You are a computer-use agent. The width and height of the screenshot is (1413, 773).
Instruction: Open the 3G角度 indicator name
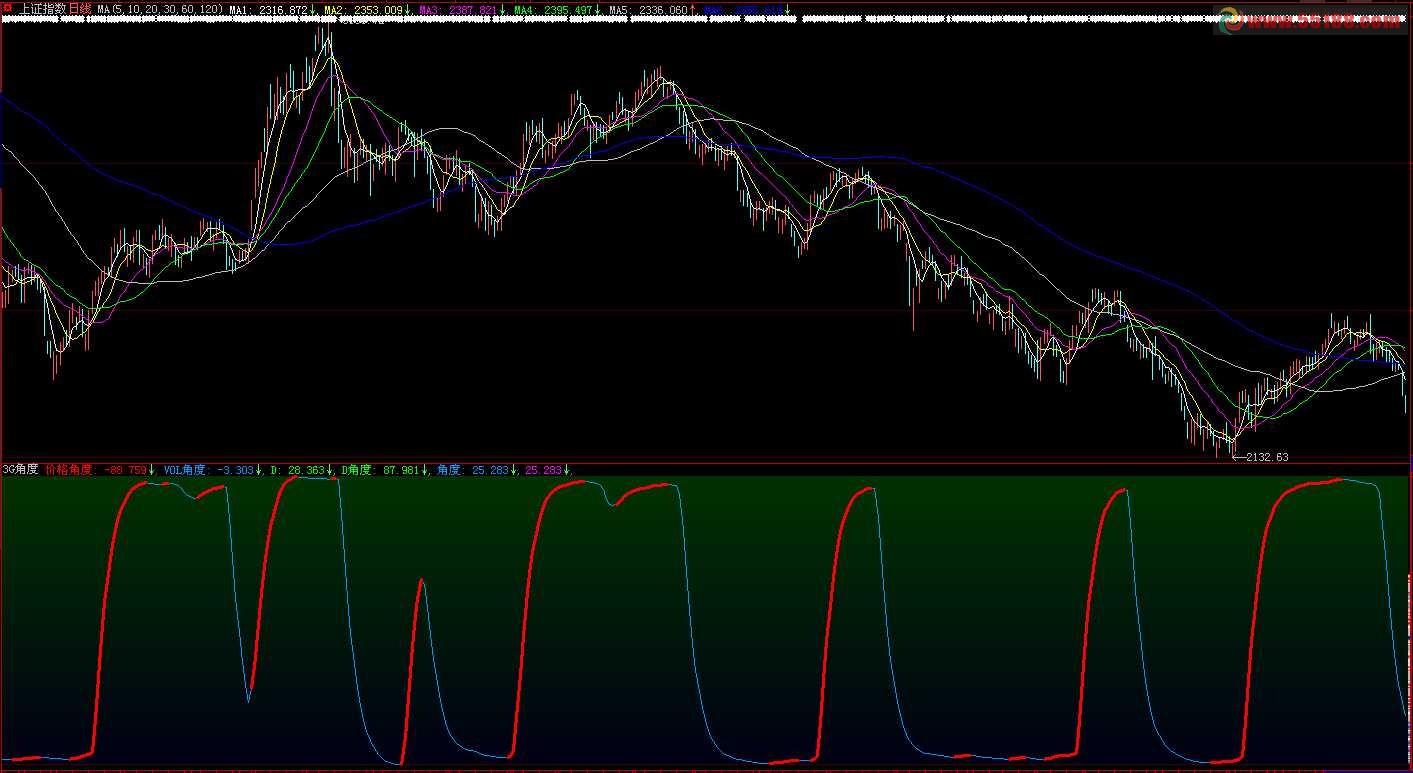(x=21, y=469)
